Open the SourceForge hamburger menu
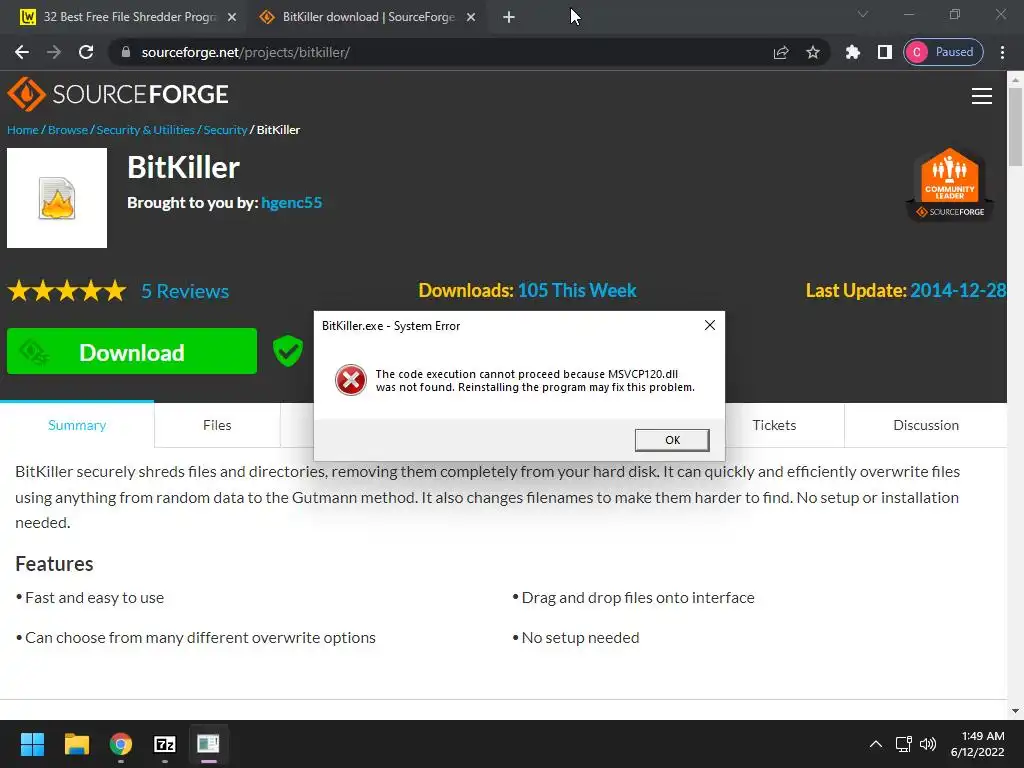Image resolution: width=1024 pixels, height=768 pixels. coord(982,96)
